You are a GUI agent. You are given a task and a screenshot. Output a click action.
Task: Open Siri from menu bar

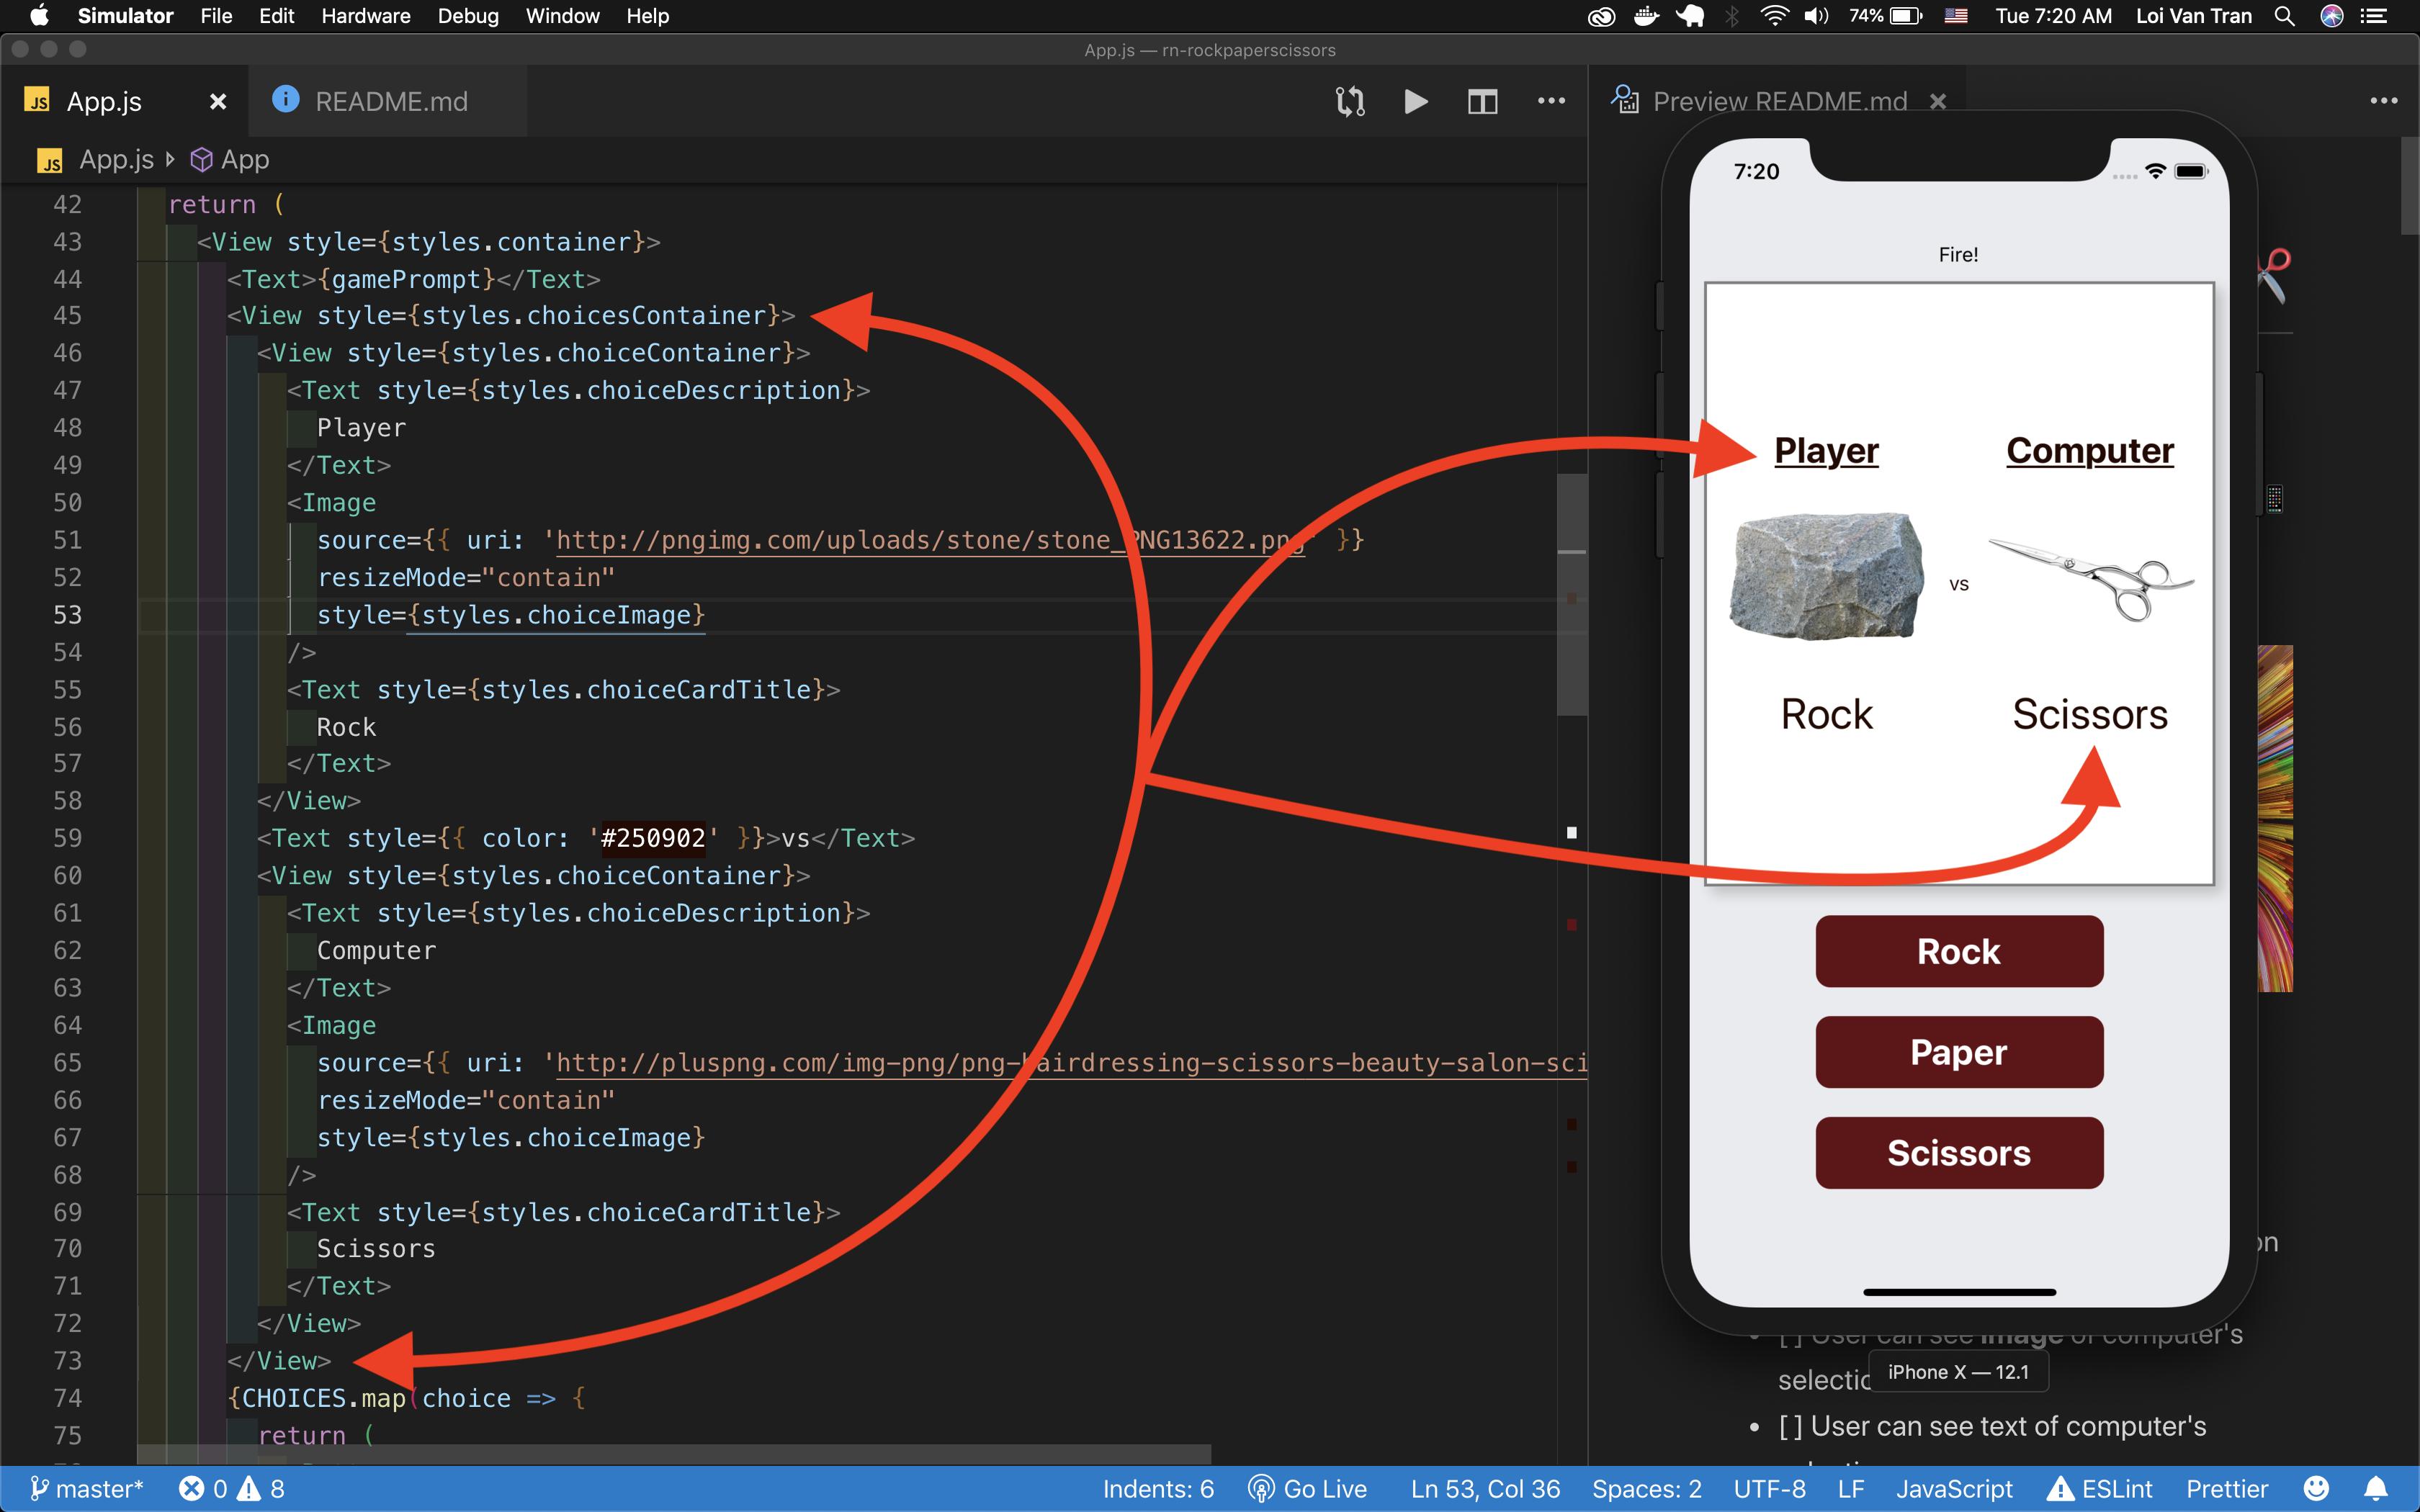click(2332, 16)
